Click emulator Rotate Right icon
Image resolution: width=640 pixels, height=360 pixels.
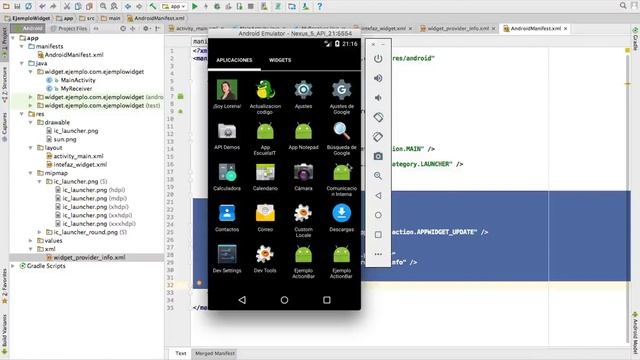378,137
